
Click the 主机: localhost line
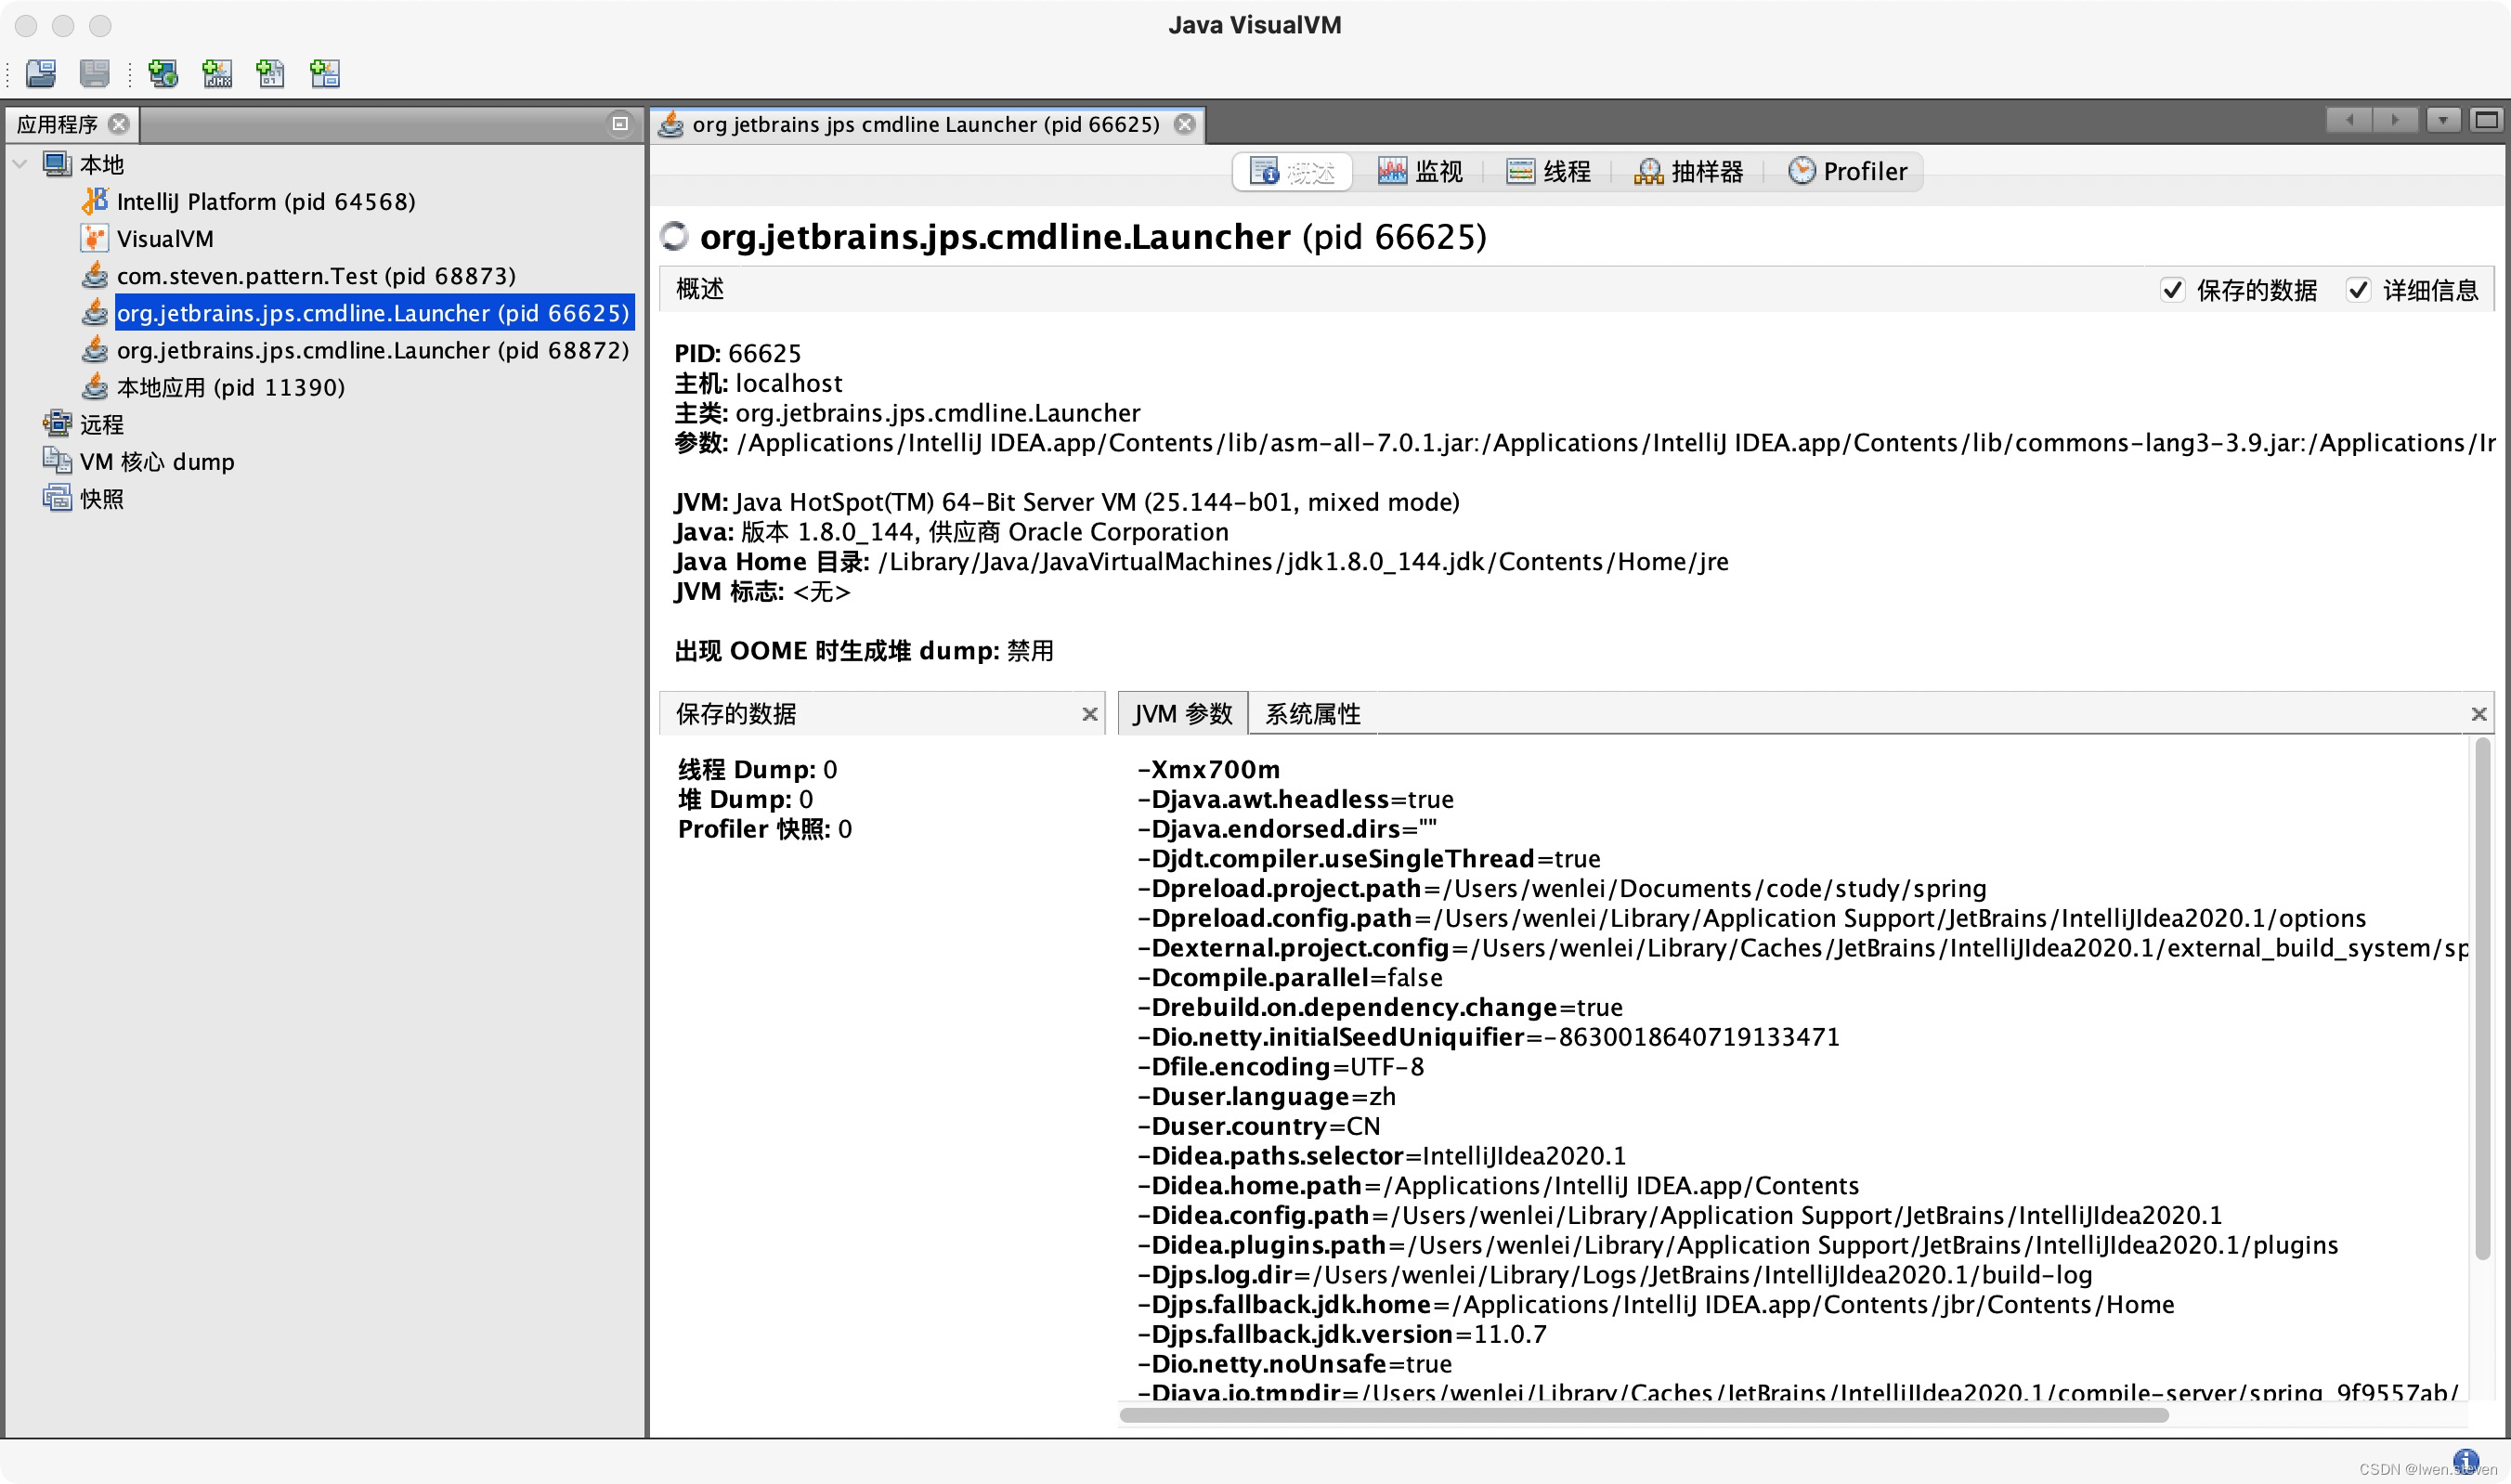pos(759,384)
